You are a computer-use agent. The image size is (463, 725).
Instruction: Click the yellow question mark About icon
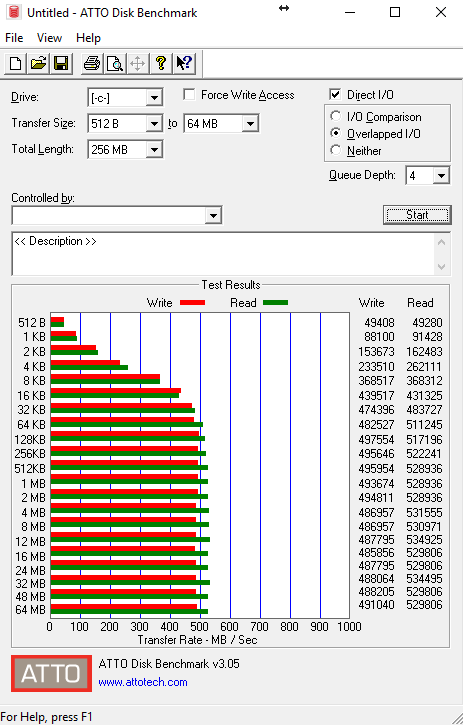[x=161, y=63]
